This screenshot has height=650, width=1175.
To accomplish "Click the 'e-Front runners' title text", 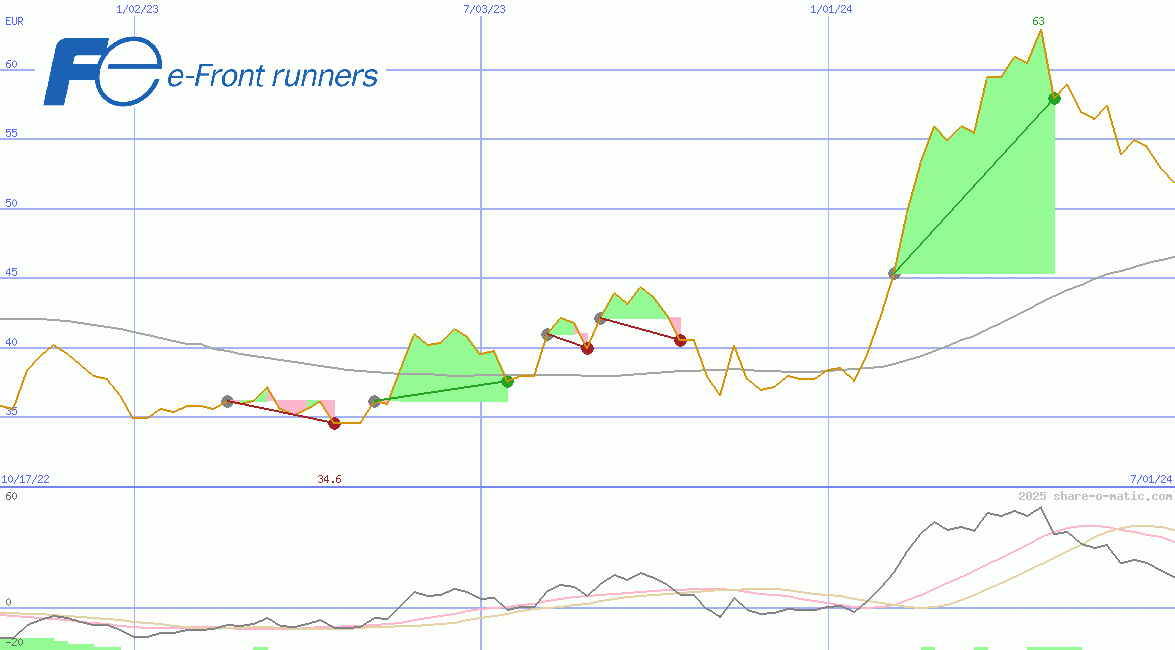I will (x=272, y=76).
